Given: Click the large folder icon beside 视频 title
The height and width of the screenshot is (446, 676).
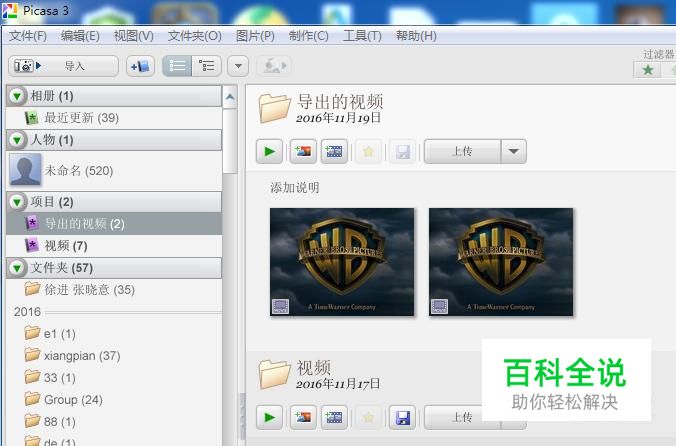Looking at the screenshot, I should (274, 374).
